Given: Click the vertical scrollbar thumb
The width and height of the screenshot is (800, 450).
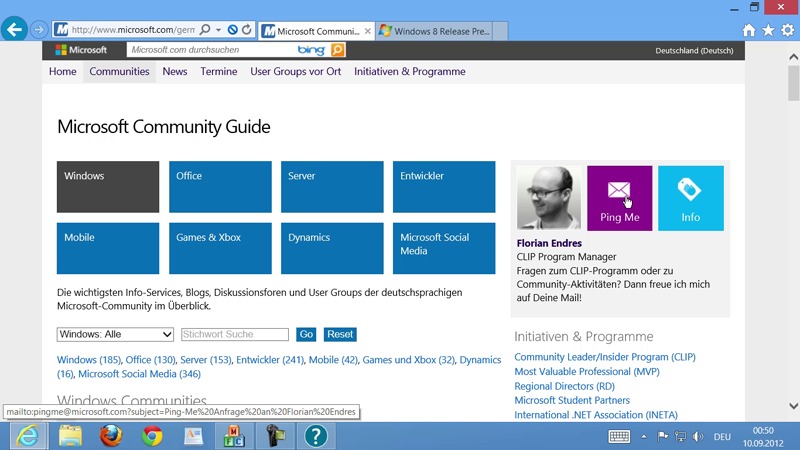Looking at the screenshot, I should click(793, 83).
